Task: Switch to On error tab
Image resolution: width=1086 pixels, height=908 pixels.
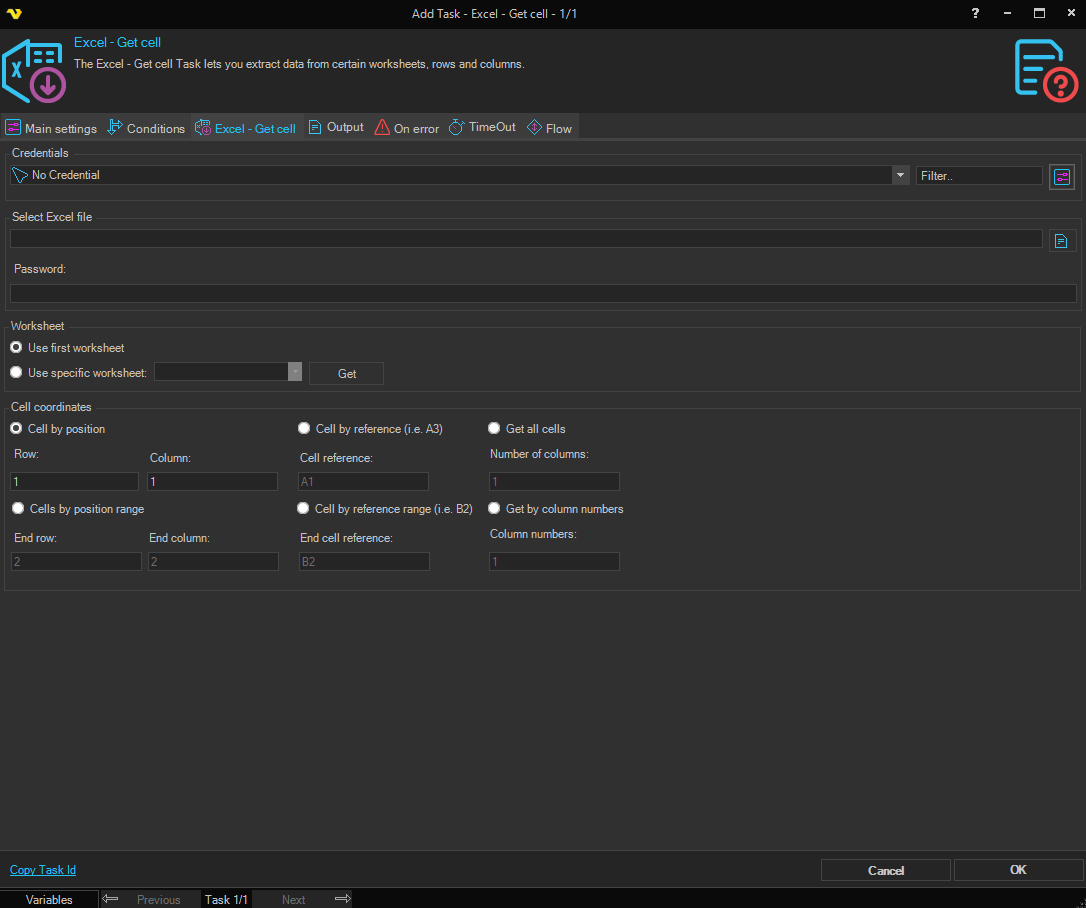Action: click(x=407, y=128)
